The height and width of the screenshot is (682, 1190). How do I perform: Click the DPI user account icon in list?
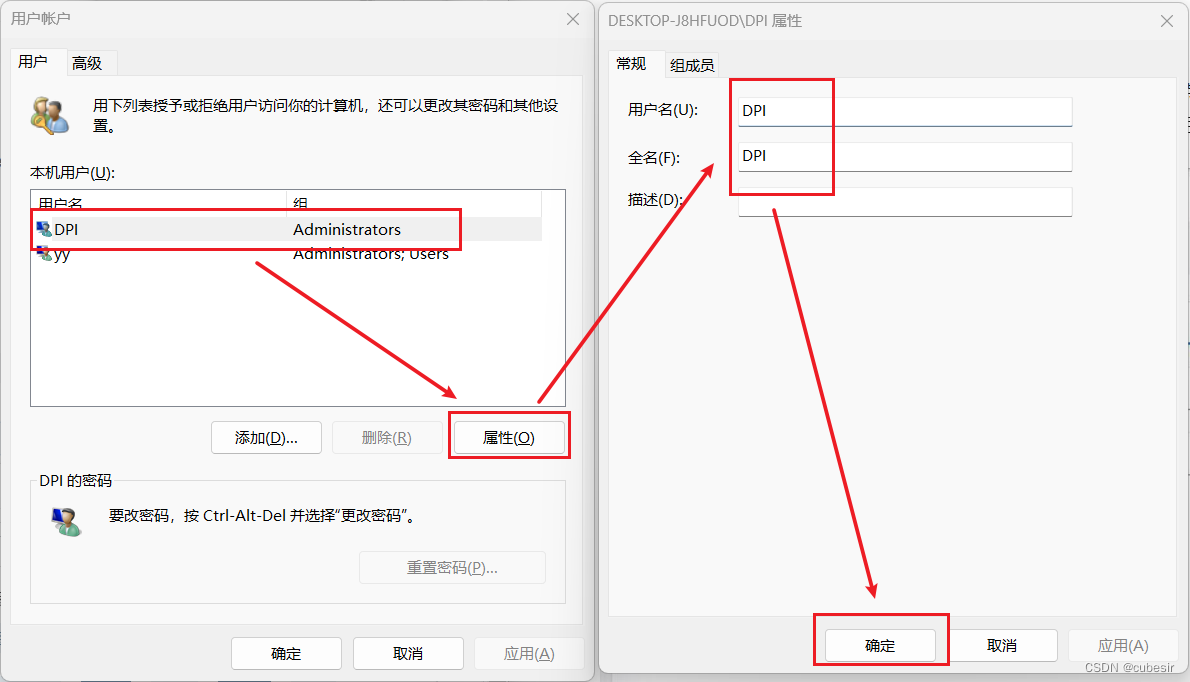pos(44,228)
